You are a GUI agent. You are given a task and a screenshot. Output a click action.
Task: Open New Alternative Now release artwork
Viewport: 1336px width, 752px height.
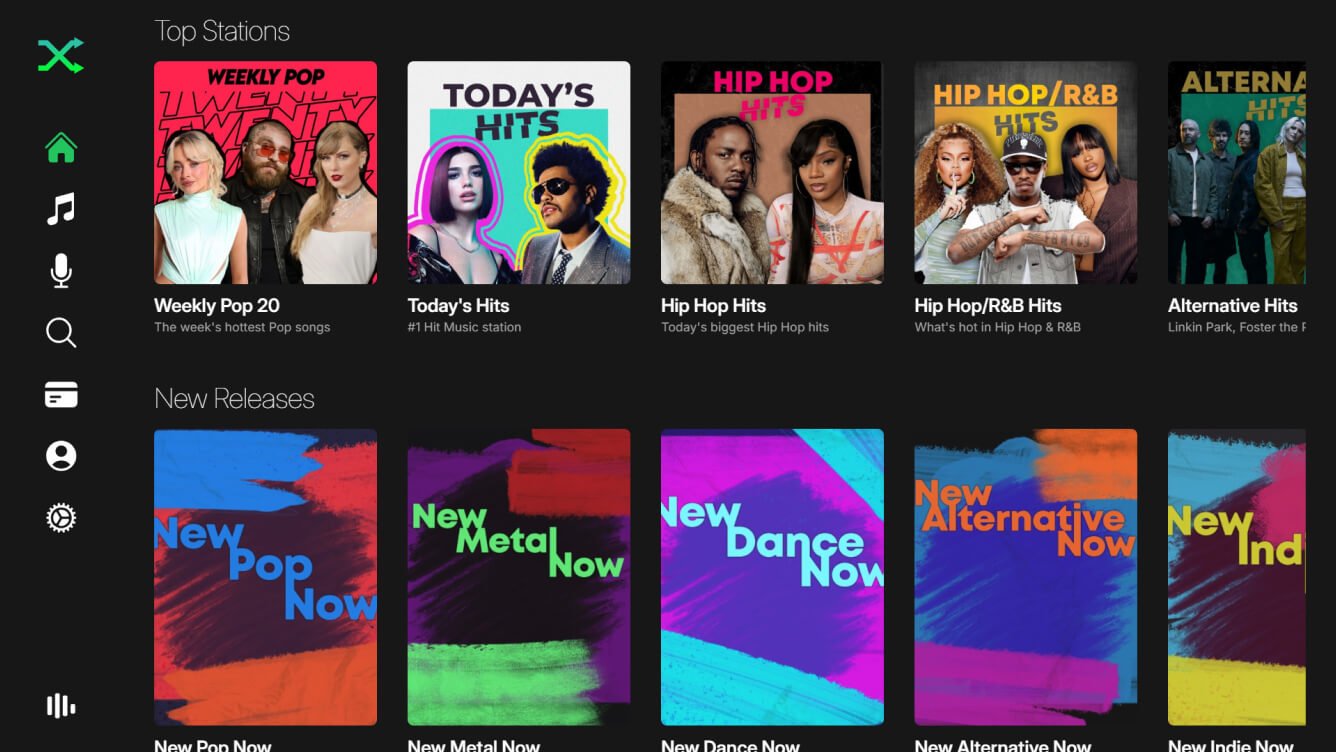[1025, 577]
